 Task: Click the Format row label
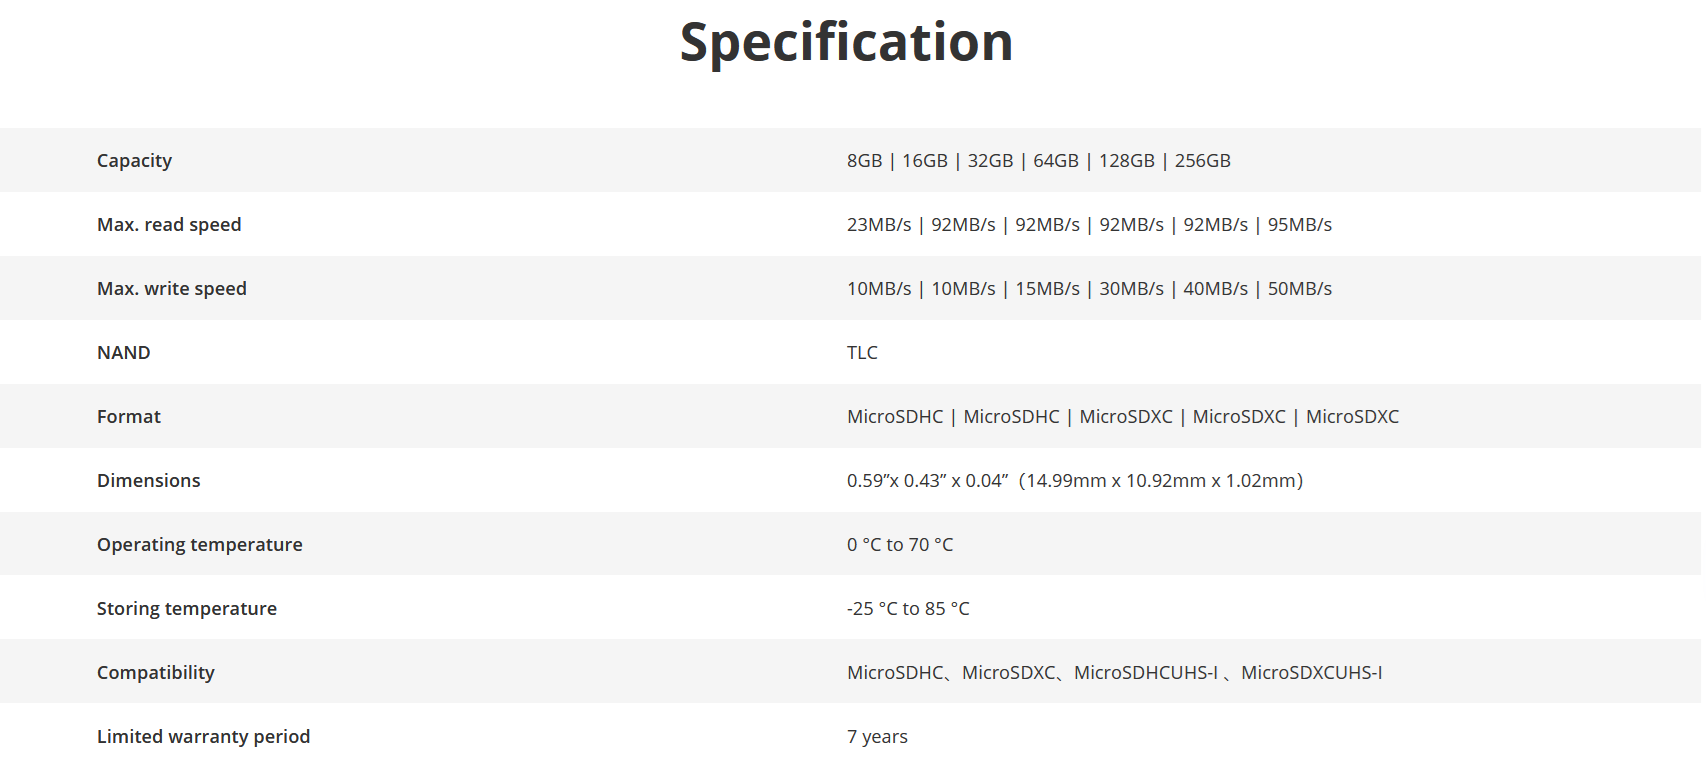point(128,417)
